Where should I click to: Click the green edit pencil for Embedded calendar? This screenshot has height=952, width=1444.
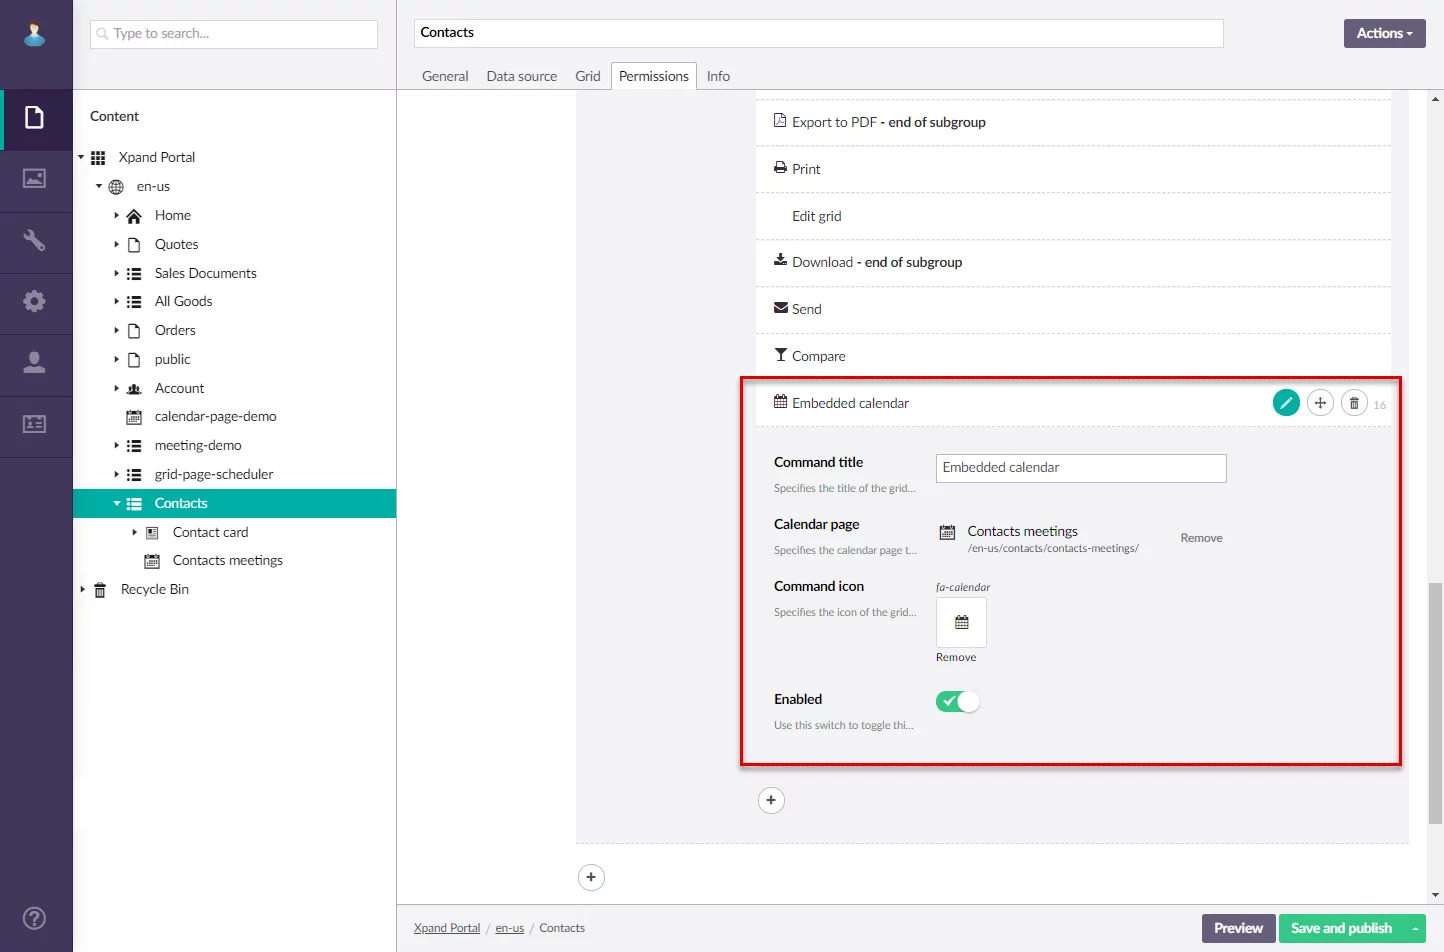tap(1286, 403)
